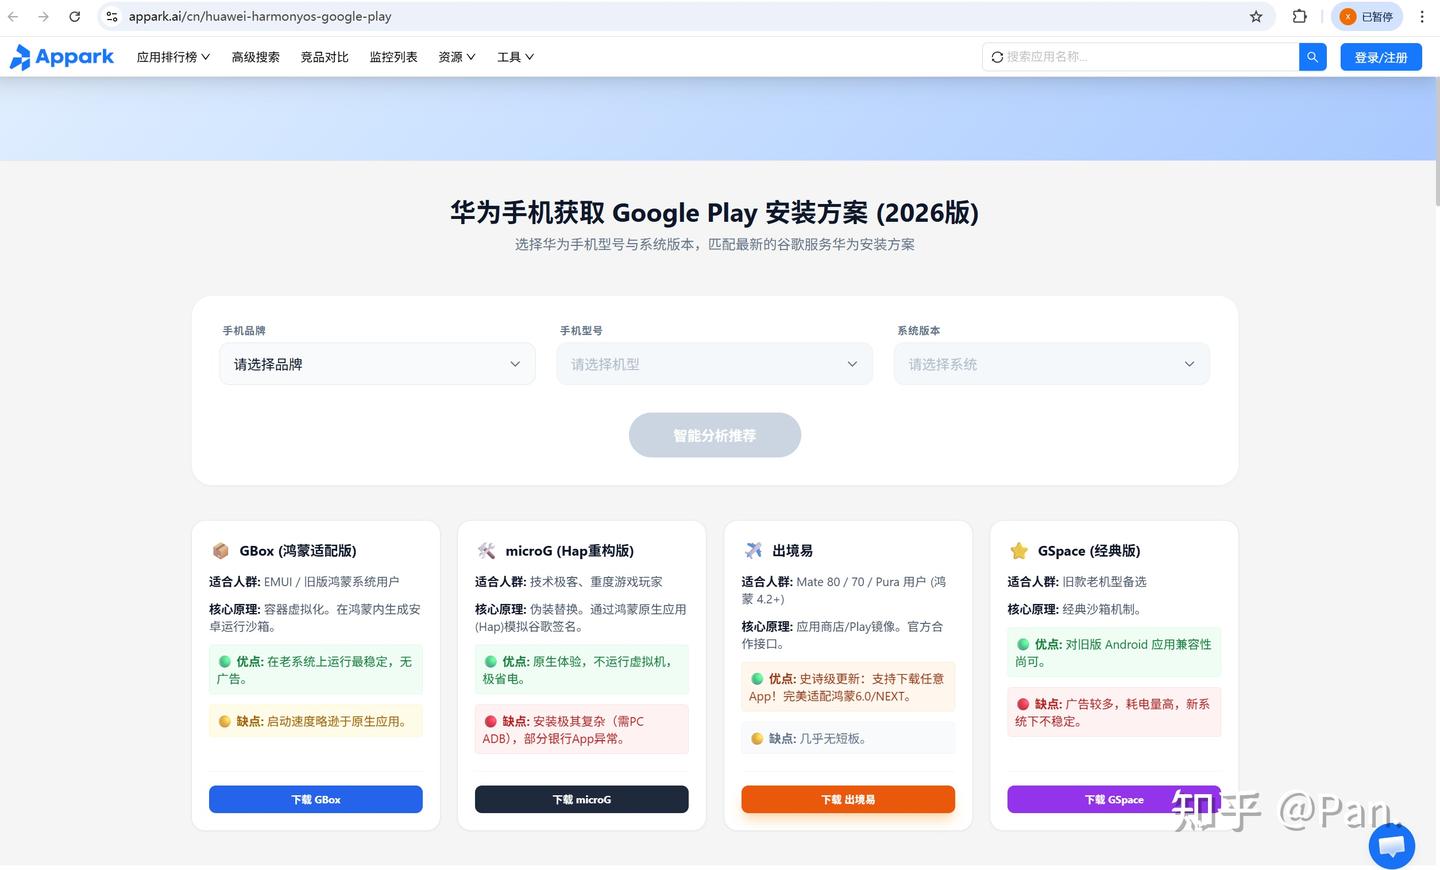The width and height of the screenshot is (1440, 870).
Task: Click the Appark logo
Action: (62, 57)
